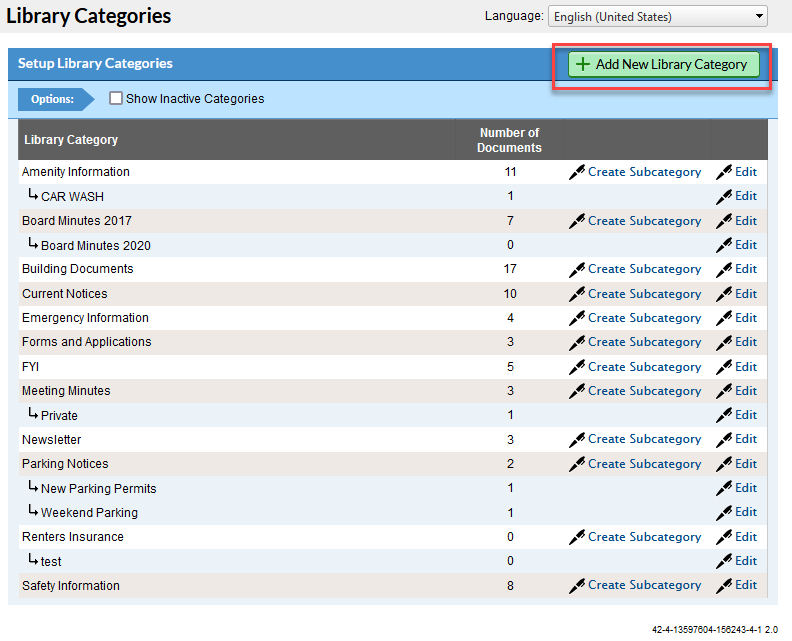Click the Options label arrow
Image resolution: width=792 pixels, height=641 pixels.
point(56,99)
